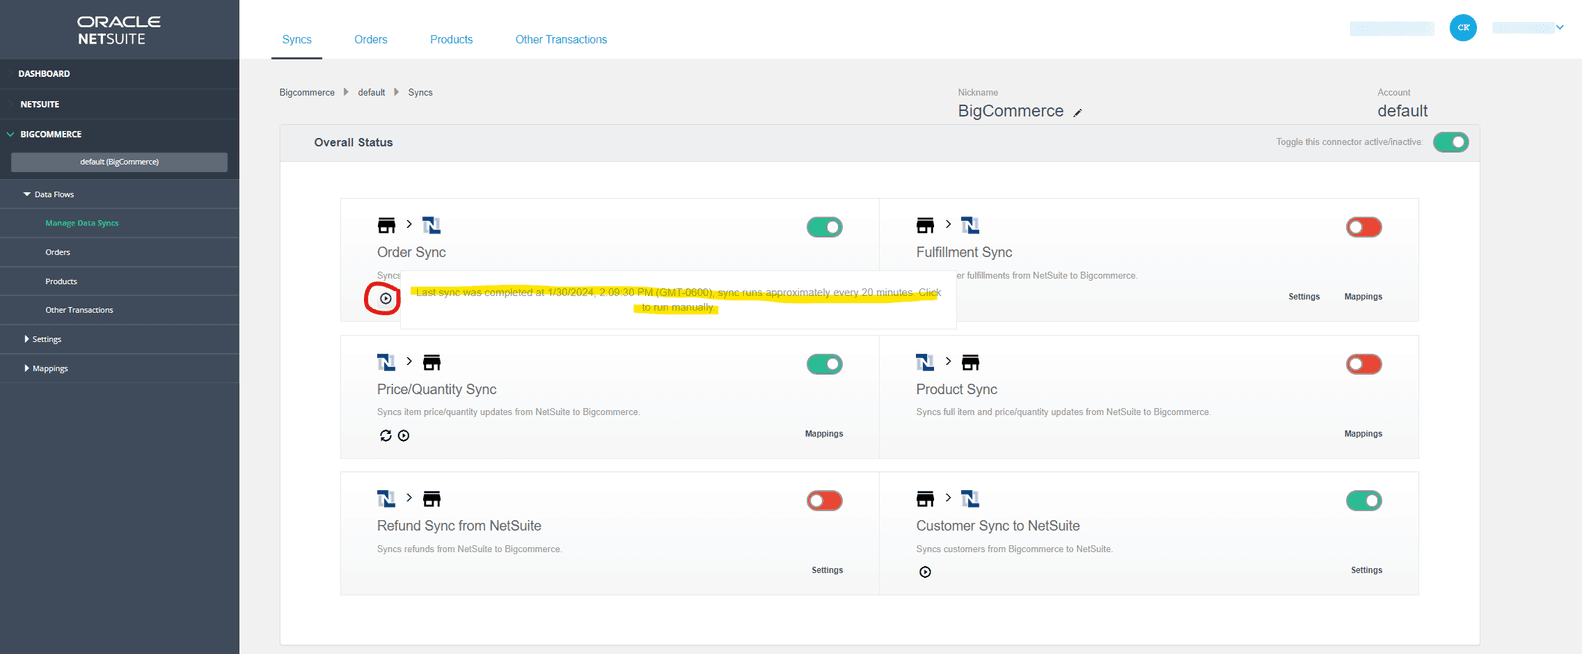The width and height of the screenshot is (1582, 654).
Task: Open Refund Sync Settings link
Action: click(x=827, y=570)
